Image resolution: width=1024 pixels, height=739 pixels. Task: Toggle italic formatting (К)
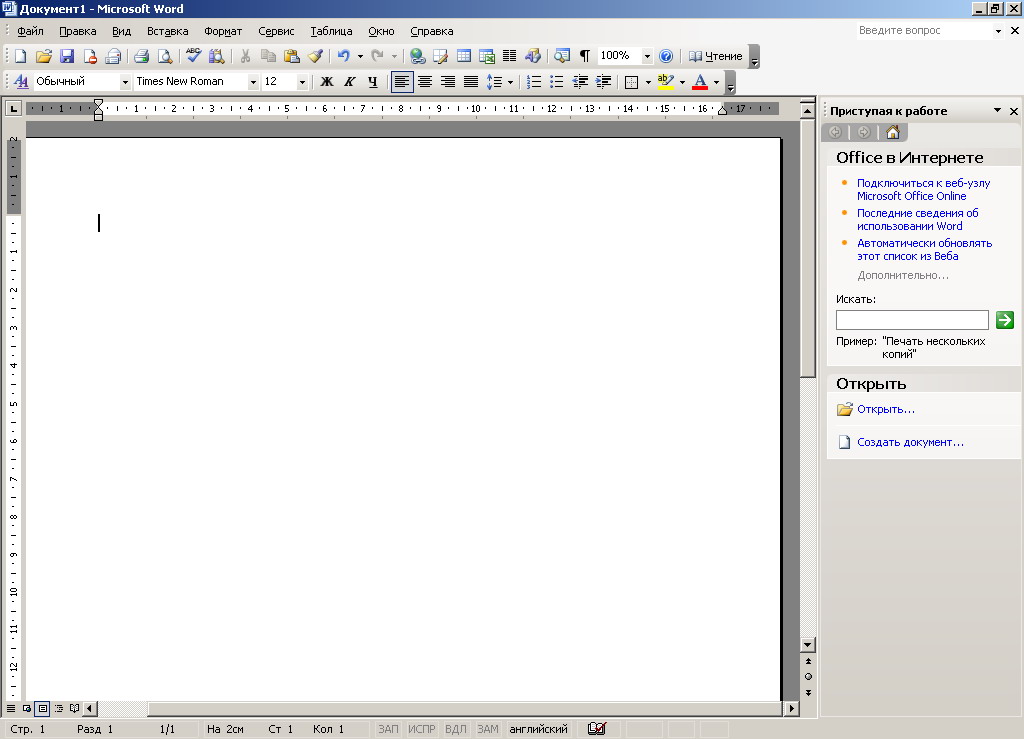pos(349,82)
